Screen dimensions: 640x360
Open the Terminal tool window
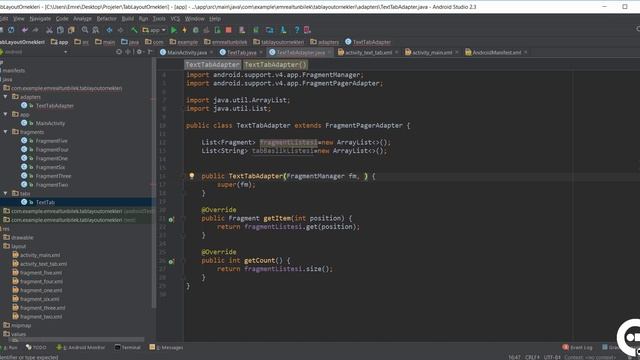pyautogui.click(x=128, y=347)
